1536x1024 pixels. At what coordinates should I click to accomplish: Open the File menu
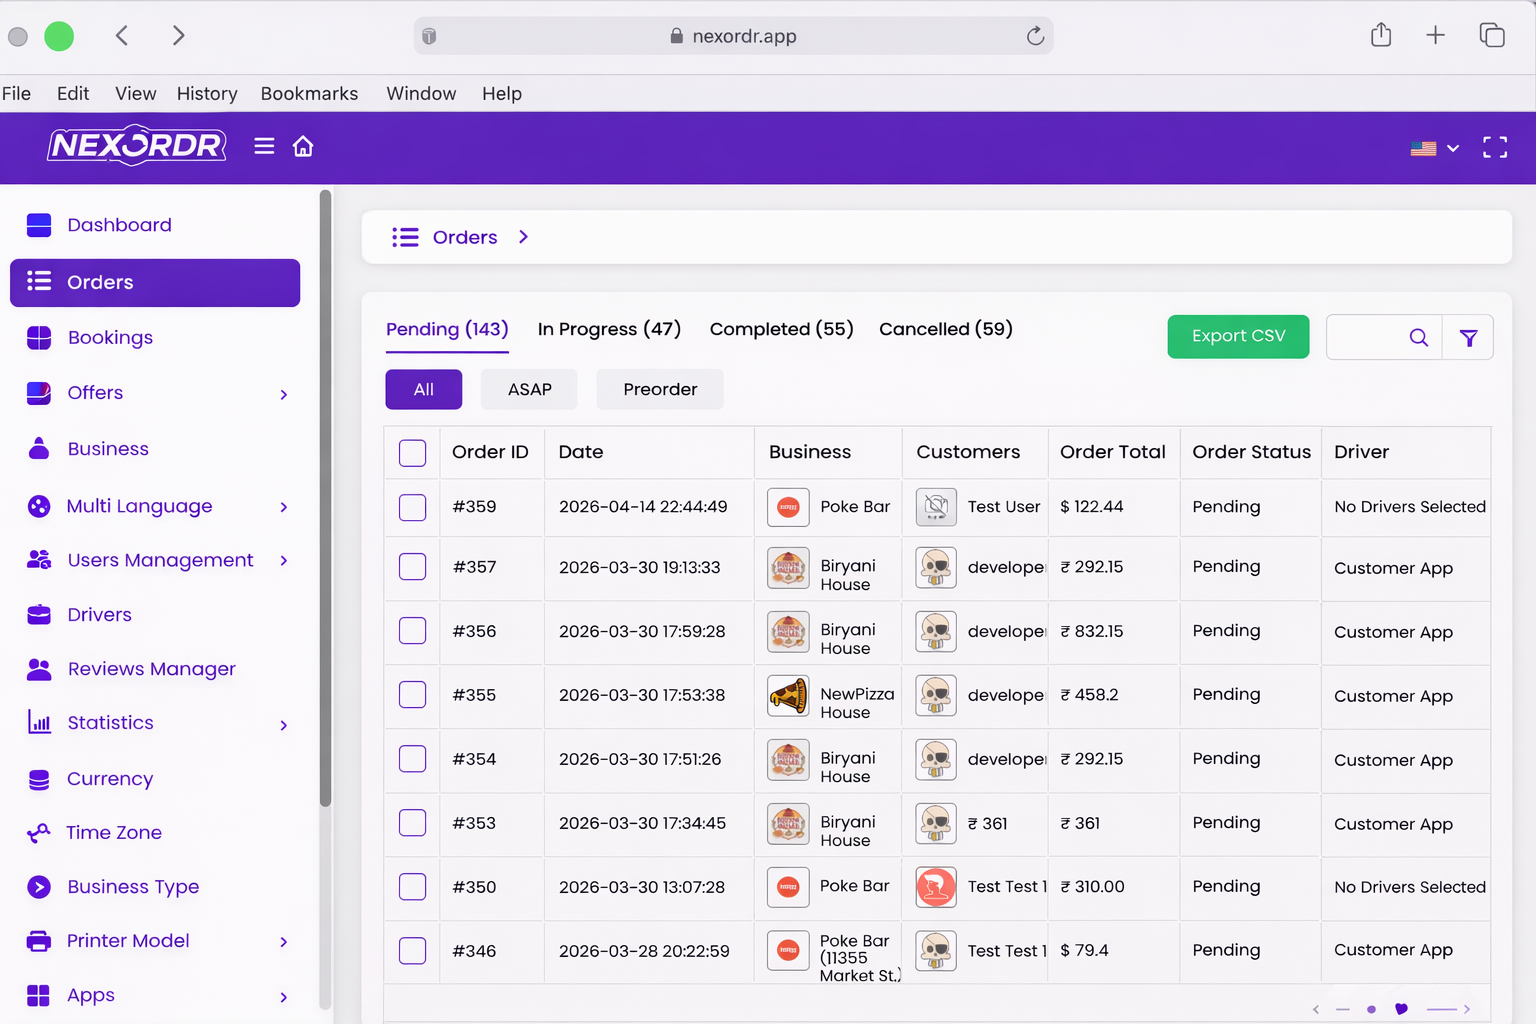(x=16, y=93)
